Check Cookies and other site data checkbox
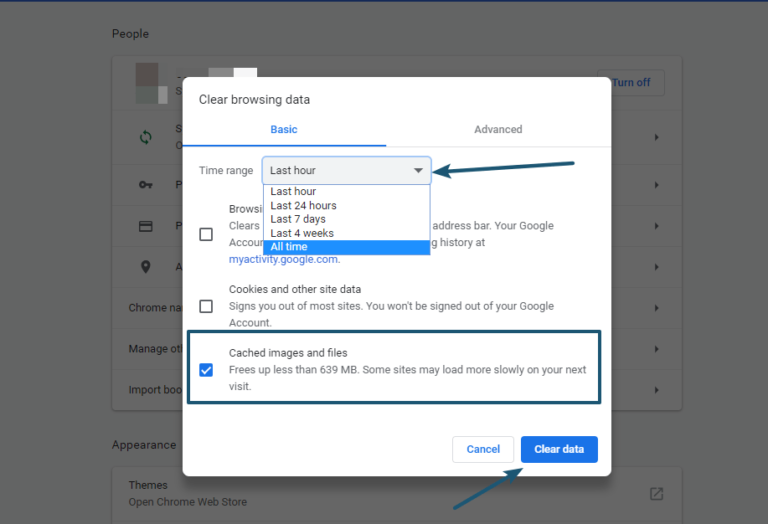This screenshot has width=768, height=524. pos(206,306)
